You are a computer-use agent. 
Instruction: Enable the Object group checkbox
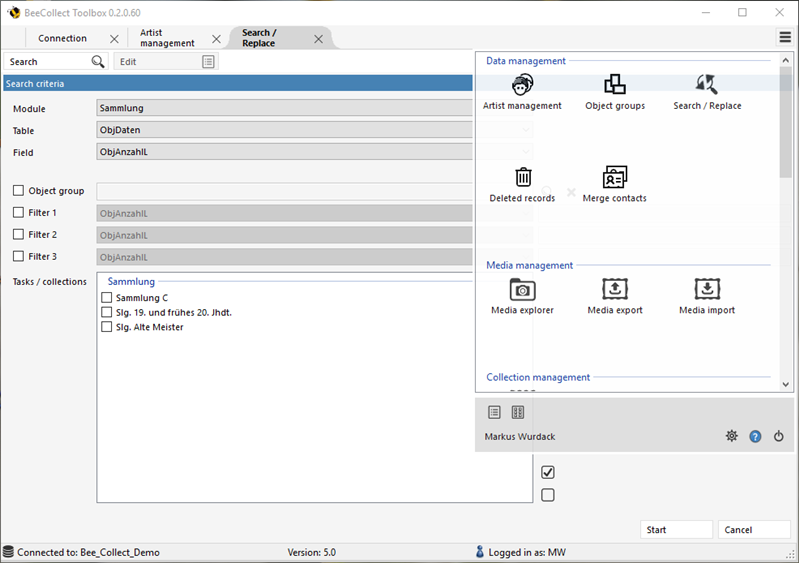[x=18, y=191]
